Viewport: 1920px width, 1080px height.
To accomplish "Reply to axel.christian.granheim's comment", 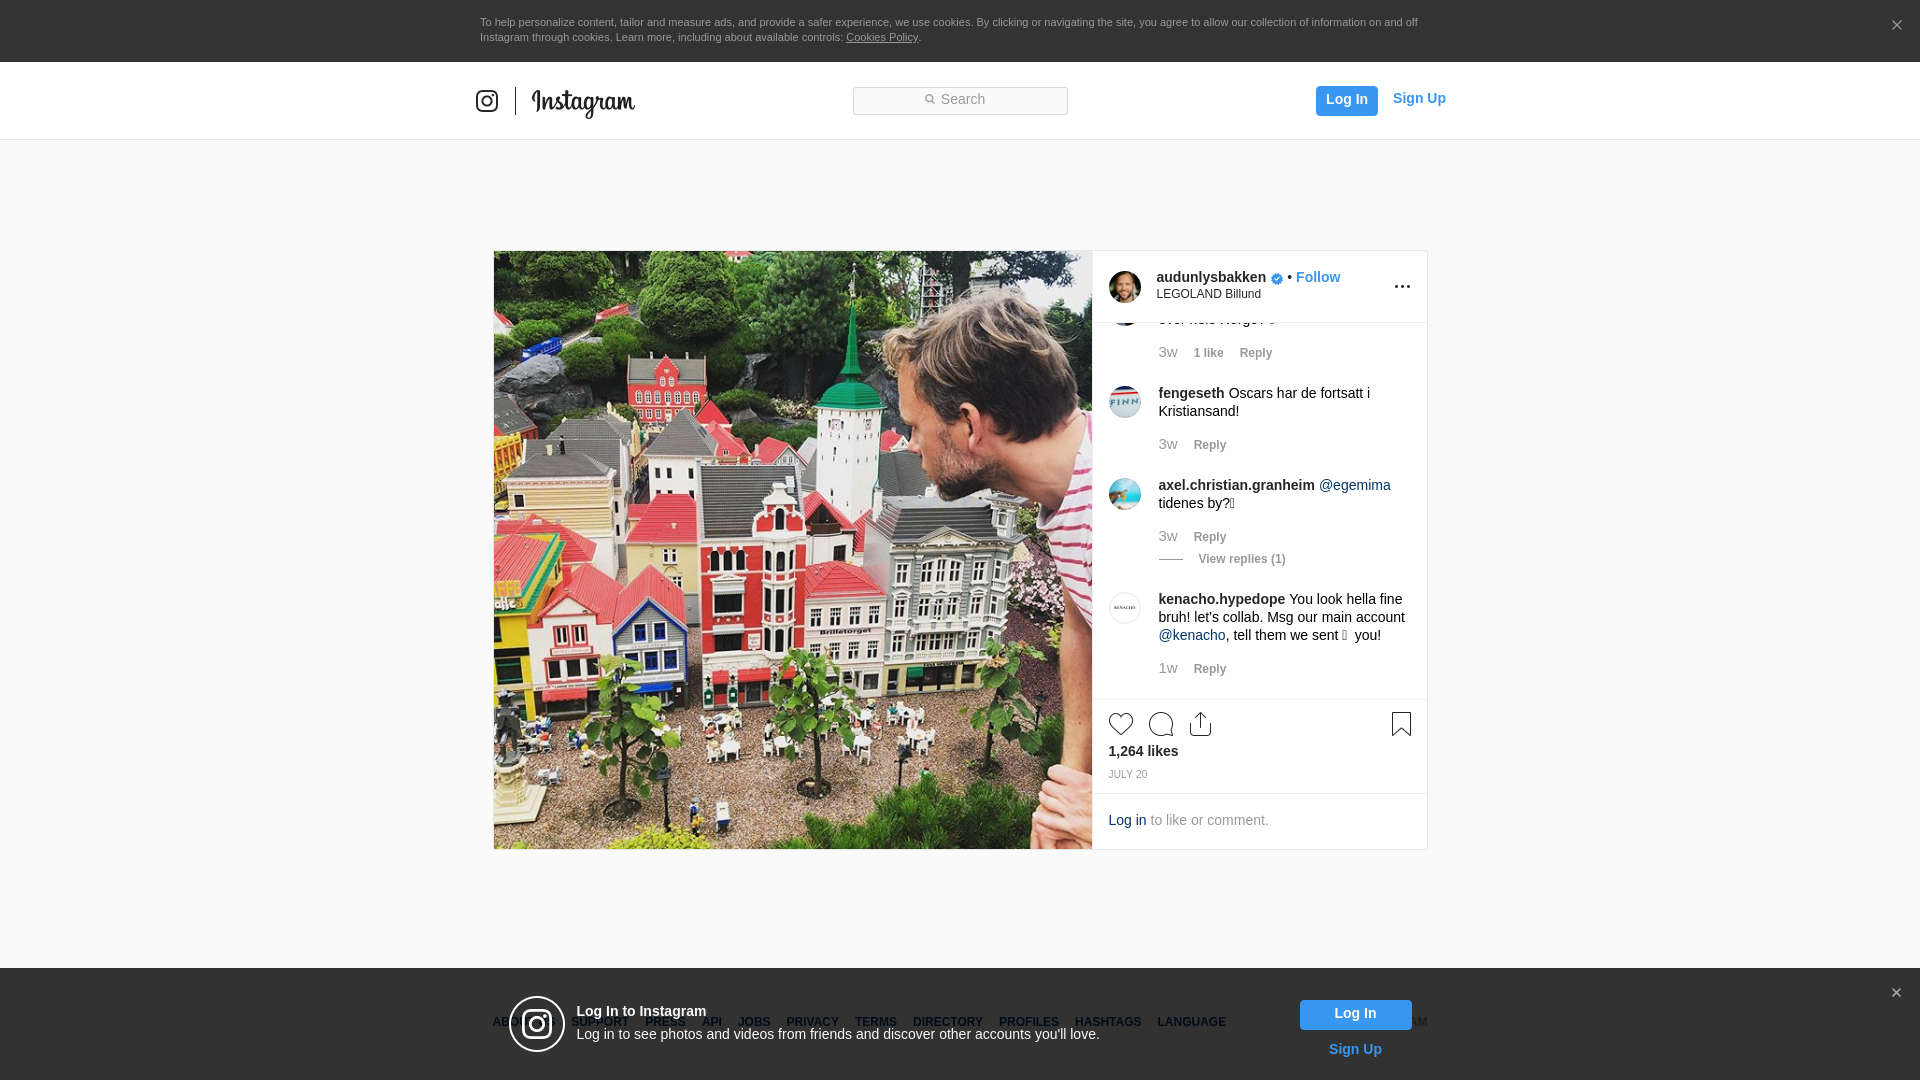I will point(1210,537).
